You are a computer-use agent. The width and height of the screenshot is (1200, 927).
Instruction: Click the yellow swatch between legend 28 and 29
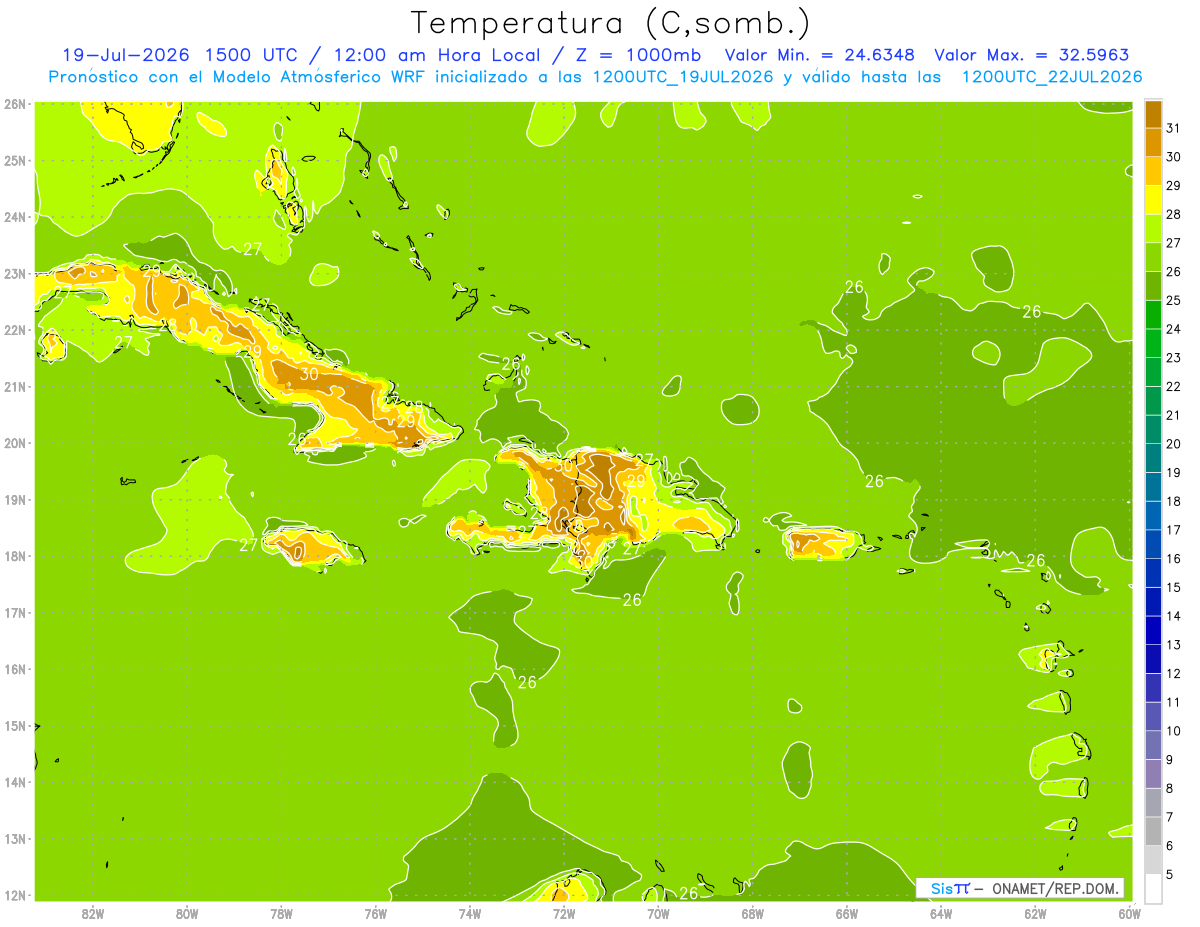(x=1153, y=200)
